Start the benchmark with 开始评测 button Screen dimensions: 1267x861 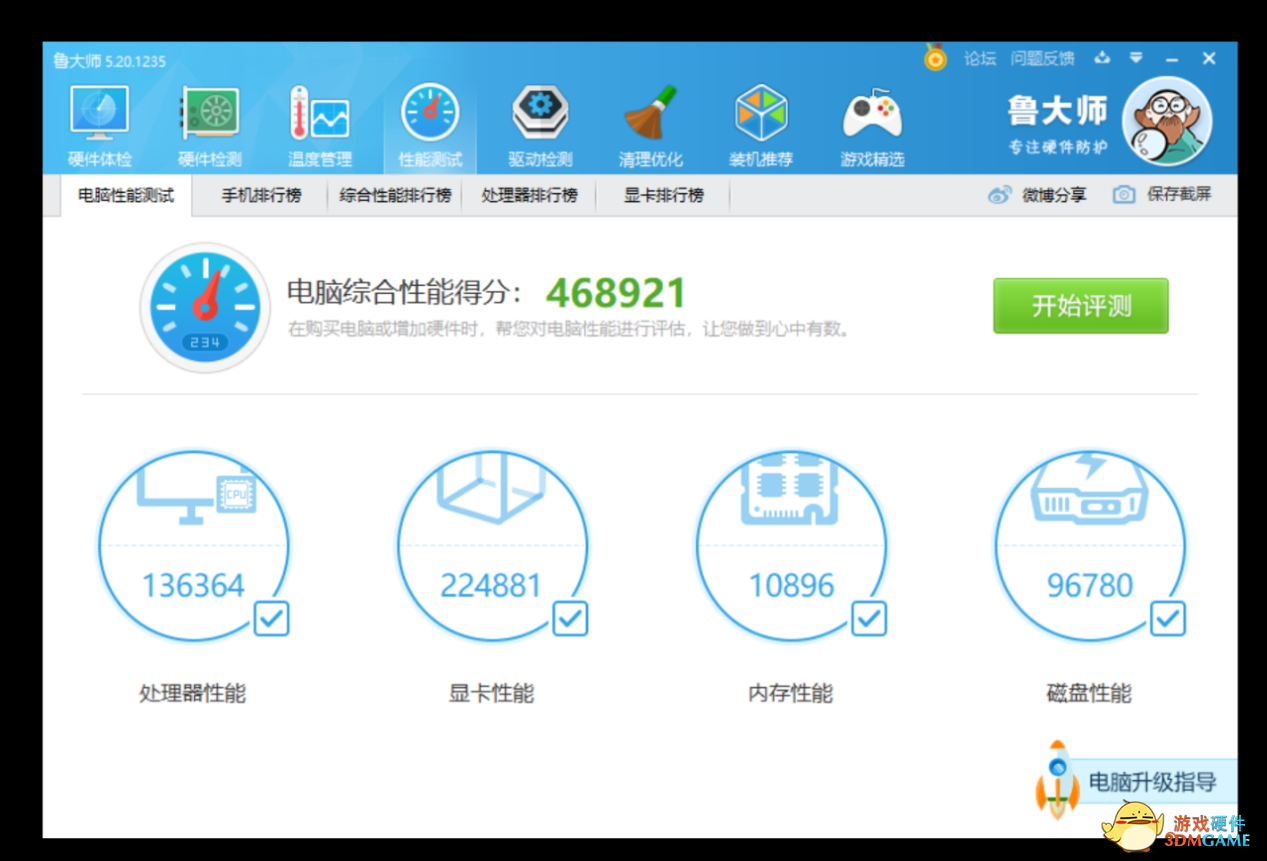[x=1080, y=306]
